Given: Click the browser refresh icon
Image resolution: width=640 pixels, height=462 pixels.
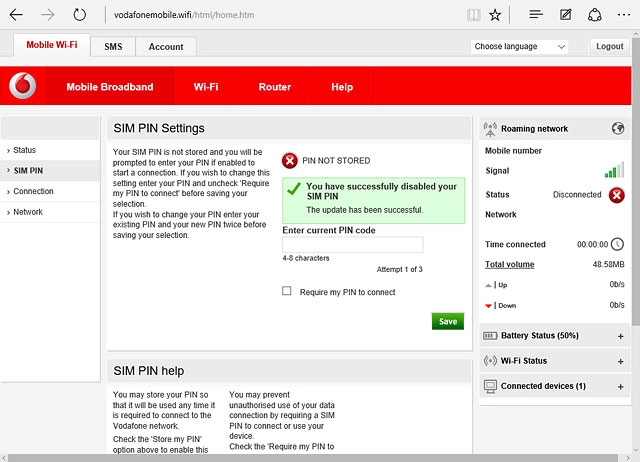Looking at the screenshot, I should click(x=80, y=15).
